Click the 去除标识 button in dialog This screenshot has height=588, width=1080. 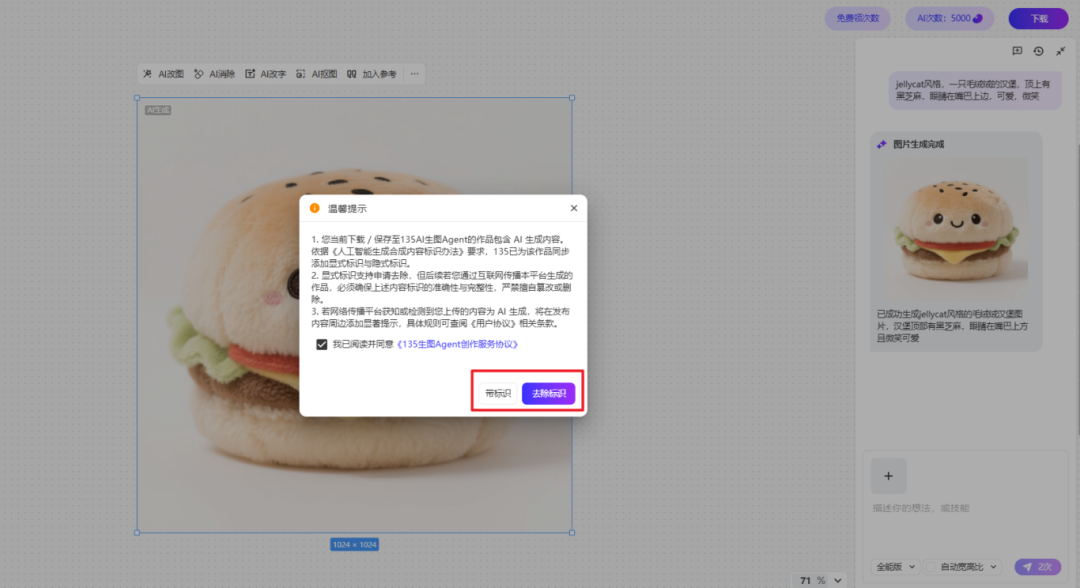548,394
